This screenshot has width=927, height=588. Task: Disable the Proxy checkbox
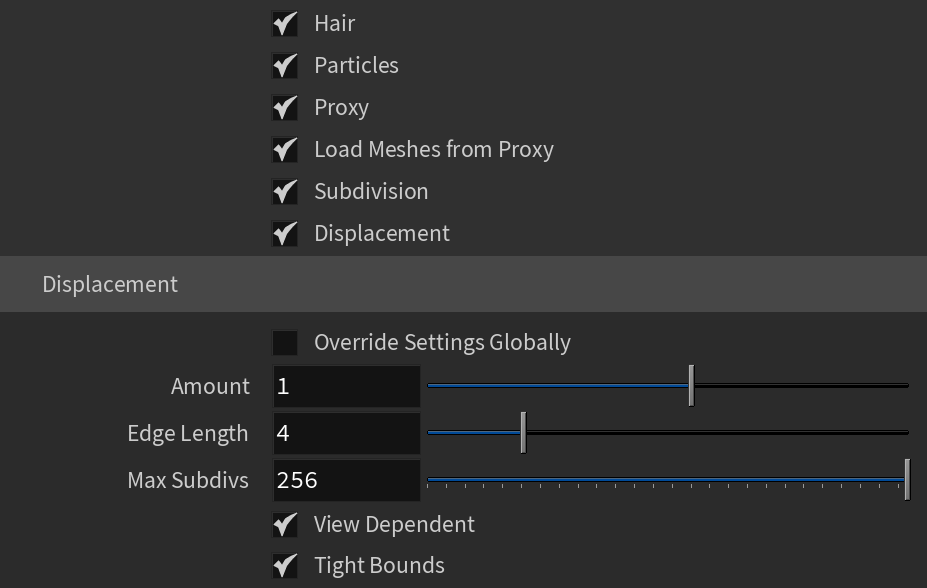[x=285, y=108]
